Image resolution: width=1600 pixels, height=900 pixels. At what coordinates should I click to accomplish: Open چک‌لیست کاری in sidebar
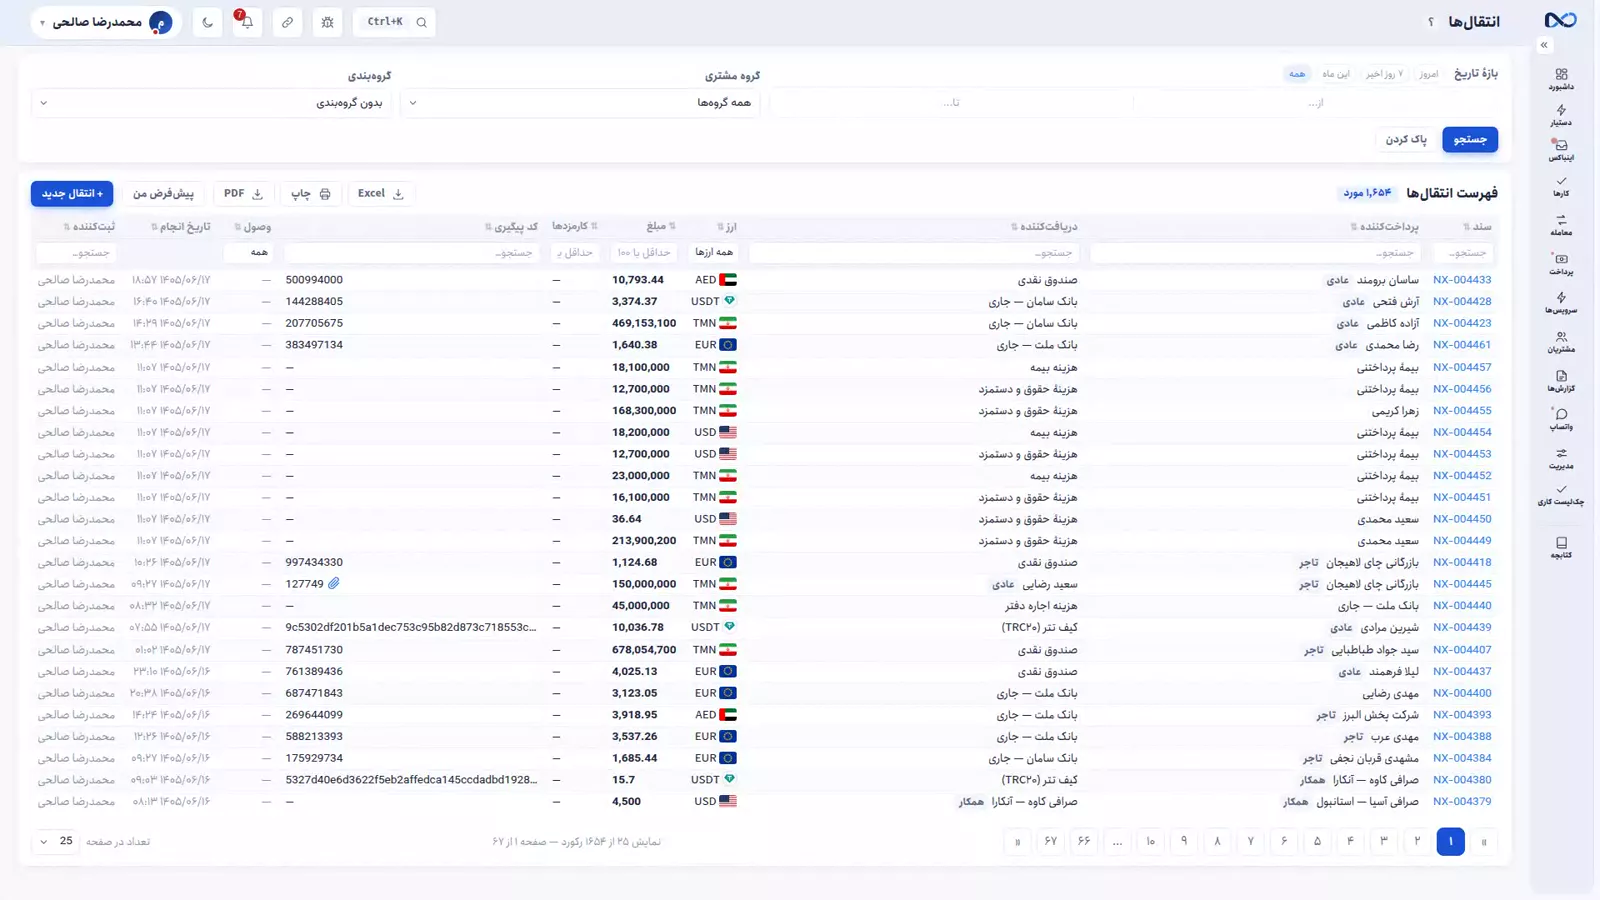1561,495
